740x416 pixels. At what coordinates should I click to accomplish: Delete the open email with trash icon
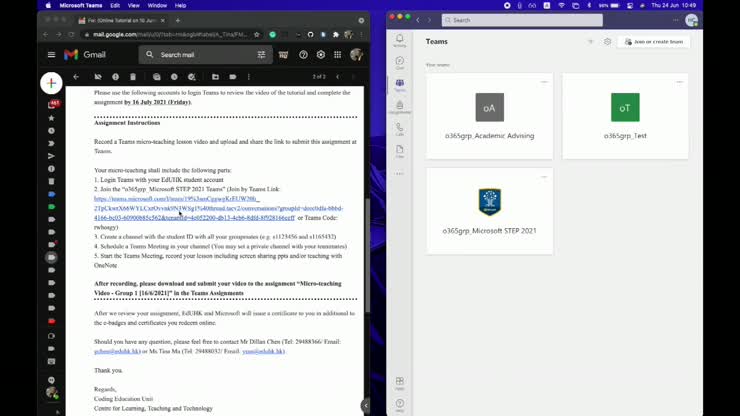click(132, 76)
